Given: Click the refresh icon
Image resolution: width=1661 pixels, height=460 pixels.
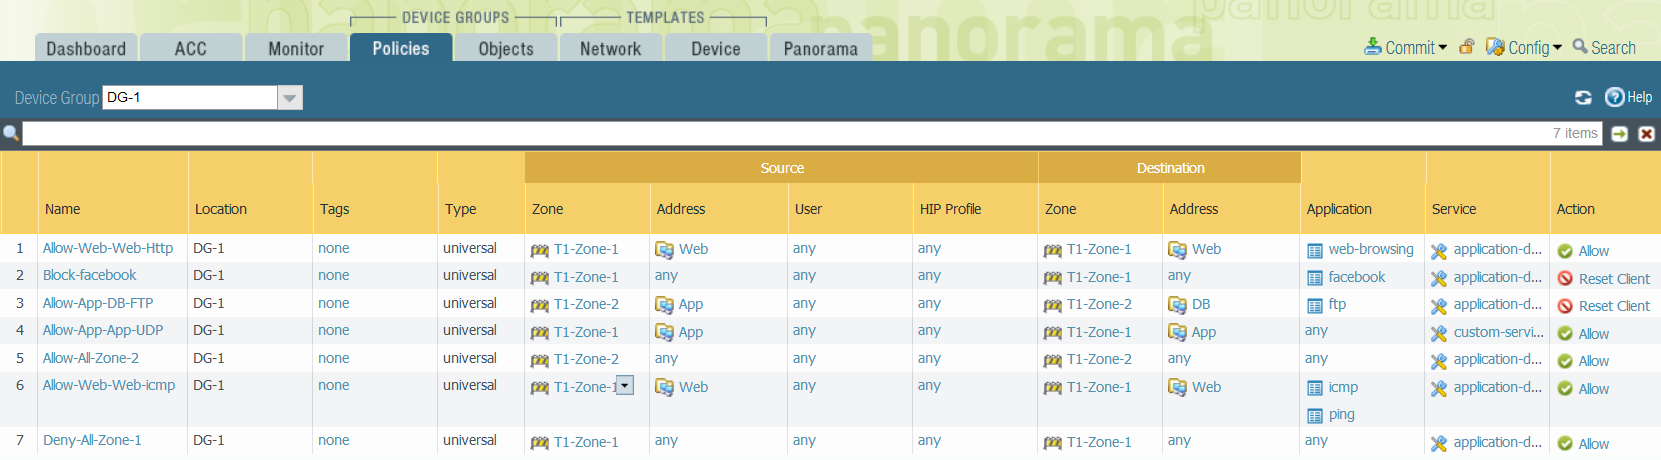Looking at the screenshot, I should click(x=1583, y=97).
